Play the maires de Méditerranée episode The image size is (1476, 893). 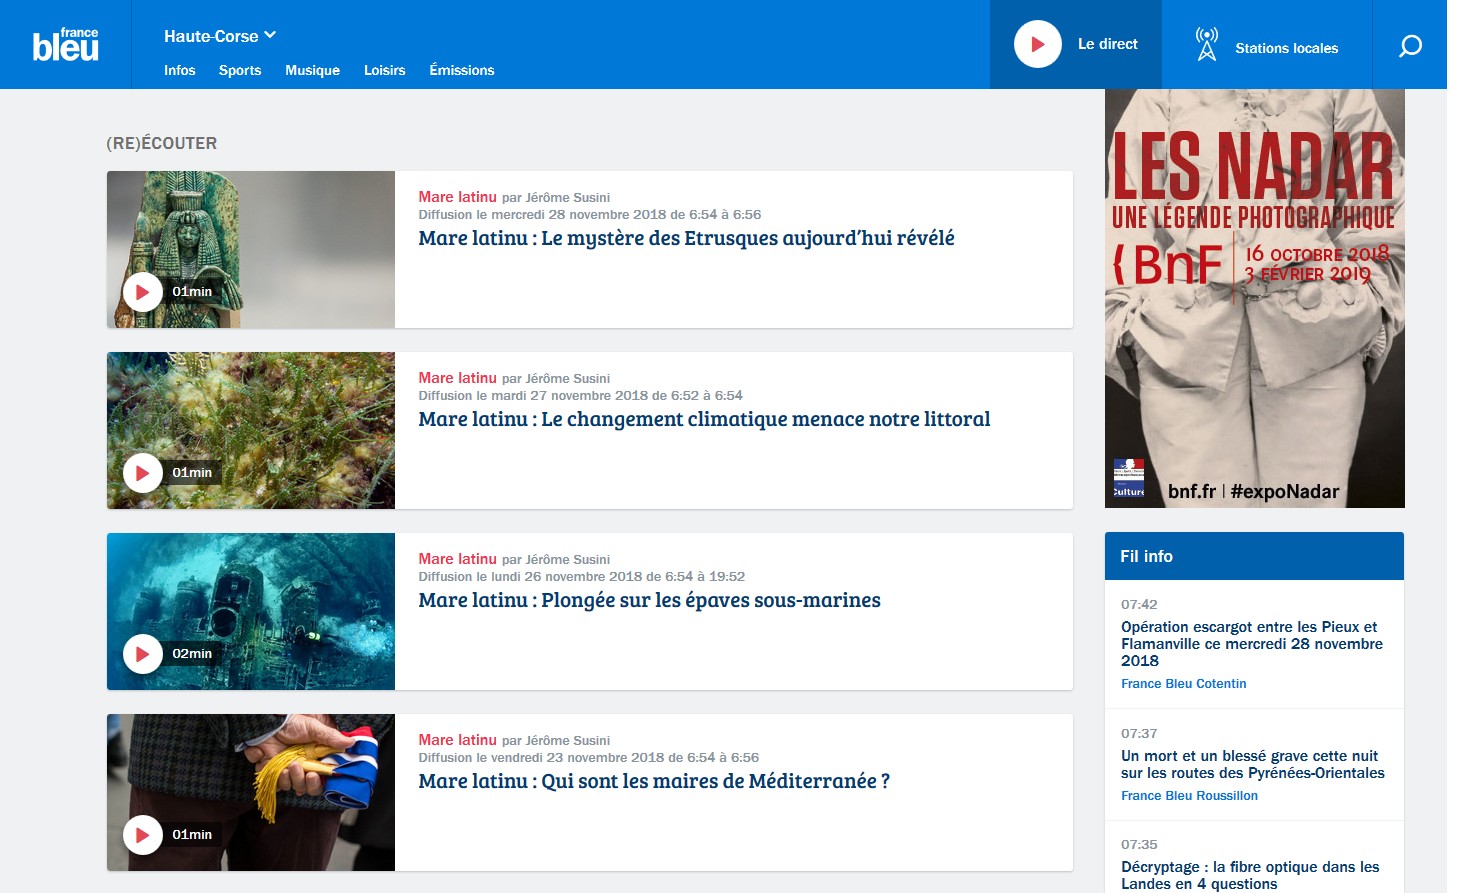coord(143,835)
